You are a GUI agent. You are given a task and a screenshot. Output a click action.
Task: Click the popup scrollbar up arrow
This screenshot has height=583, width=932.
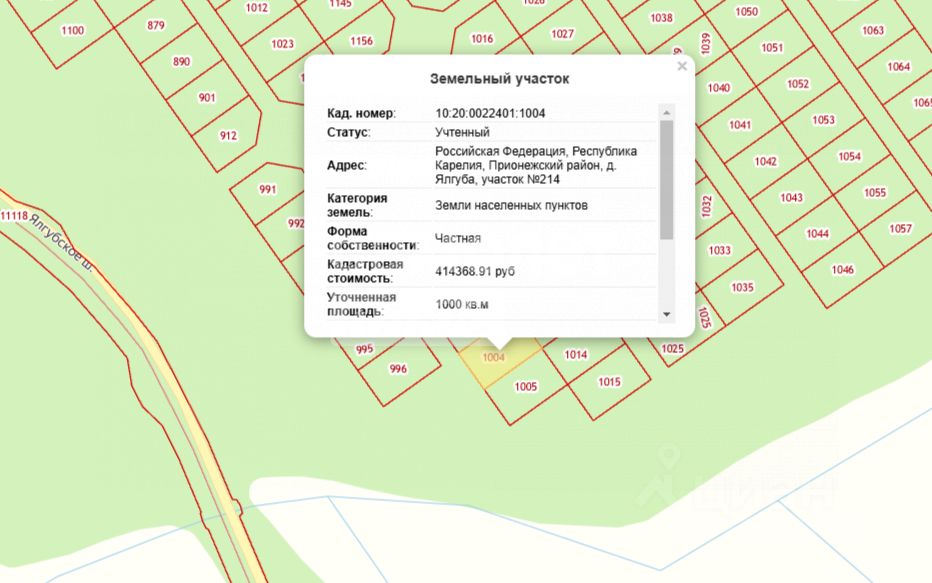(666, 112)
